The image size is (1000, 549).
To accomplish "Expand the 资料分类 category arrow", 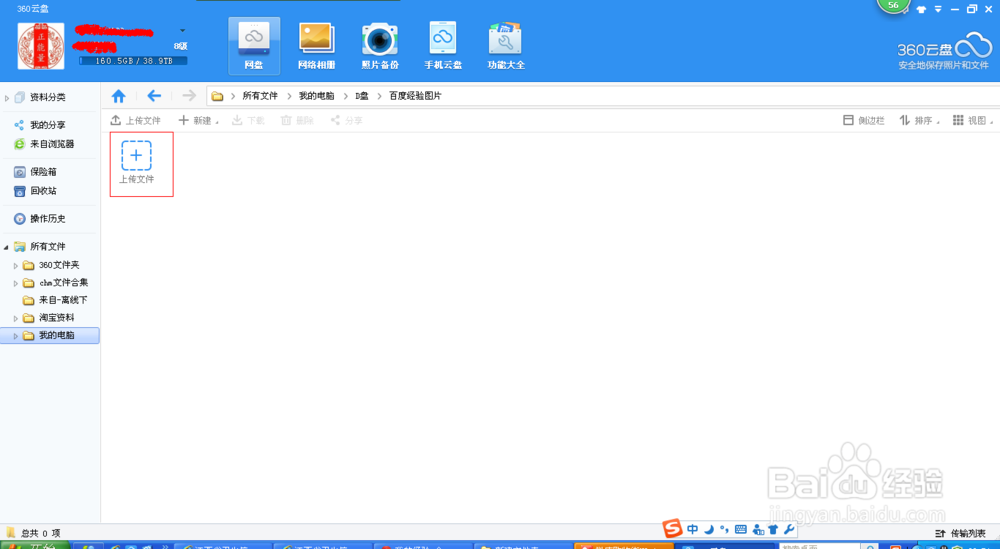I will (x=7, y=98).
